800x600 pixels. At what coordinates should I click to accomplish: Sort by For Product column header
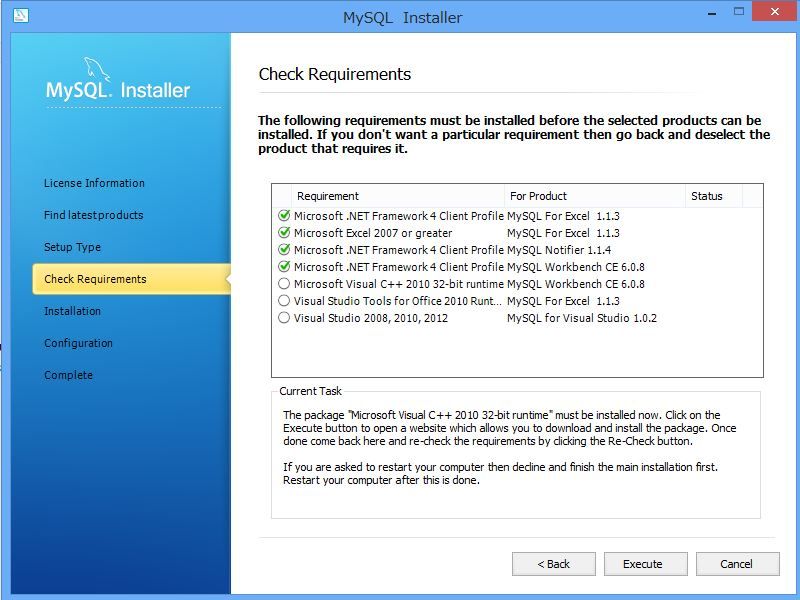tap(594, 196)
